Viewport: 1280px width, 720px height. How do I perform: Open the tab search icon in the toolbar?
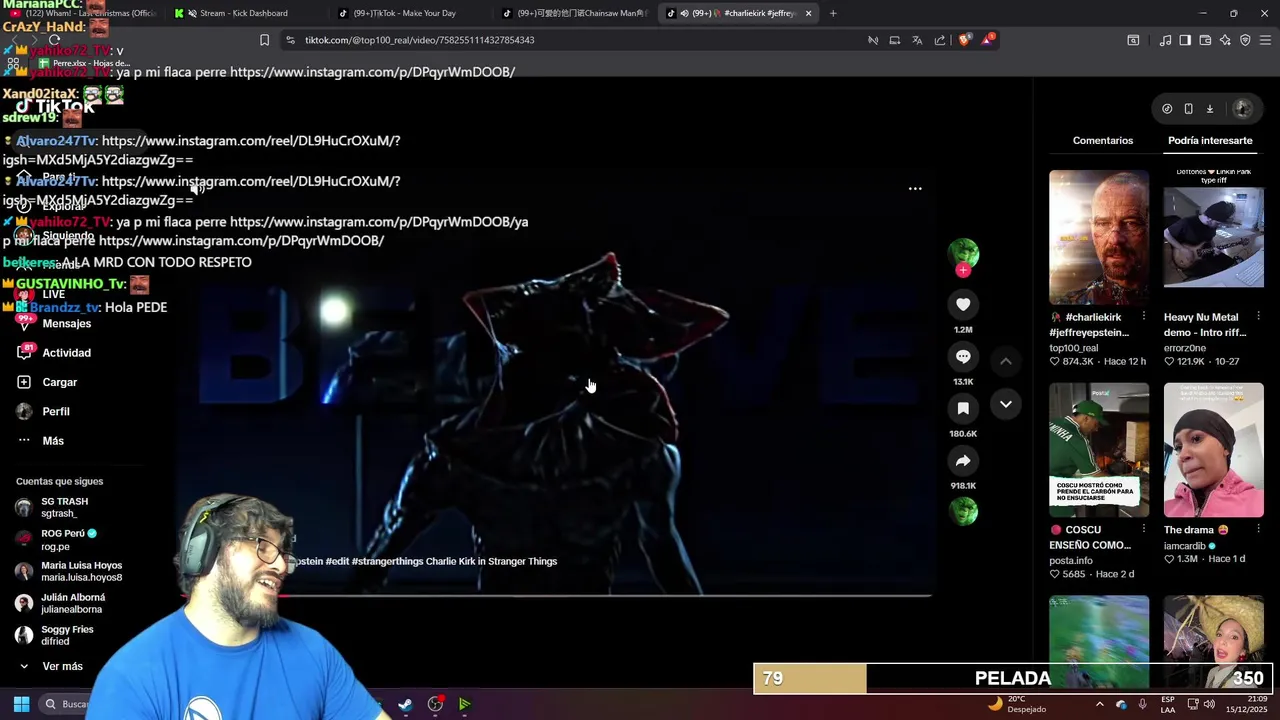1133,40
